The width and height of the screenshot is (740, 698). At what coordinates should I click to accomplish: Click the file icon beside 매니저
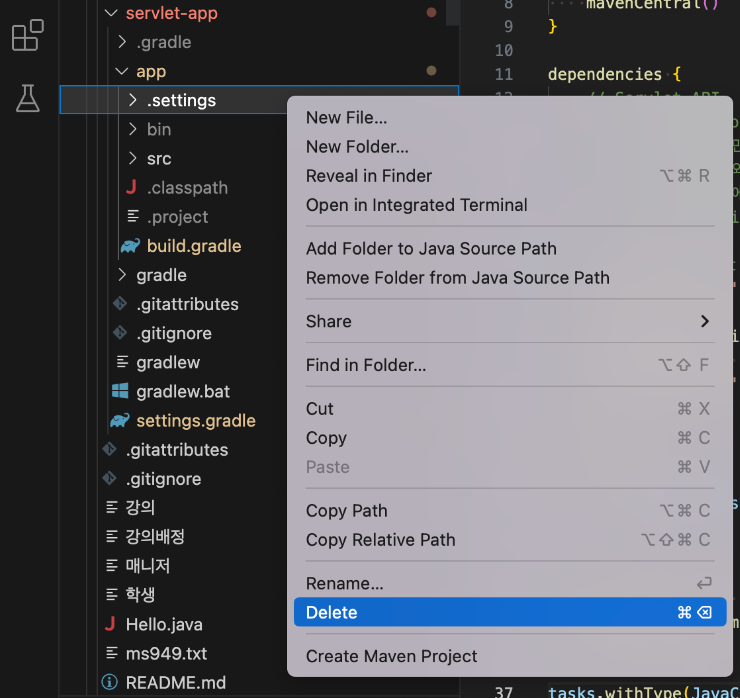(x=112, y=566)
